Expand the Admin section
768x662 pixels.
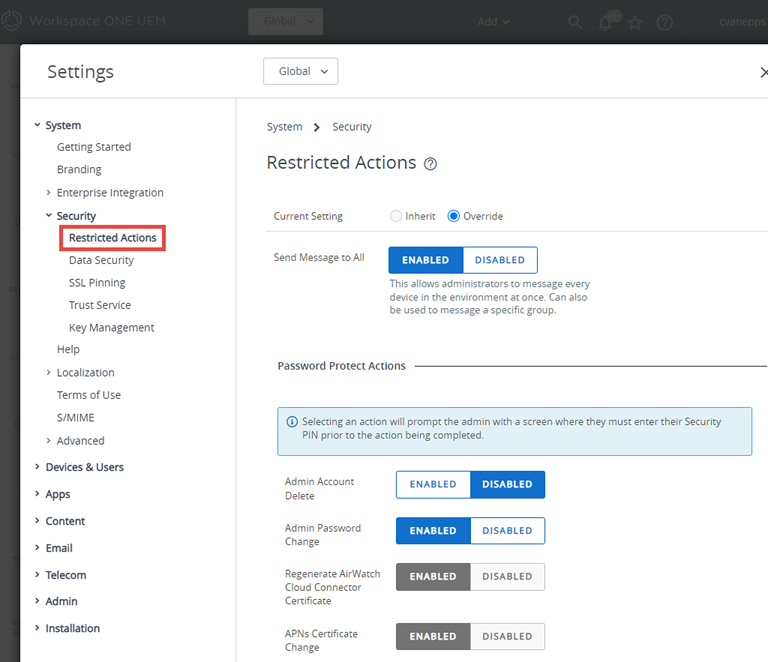click(x=37, y=601)
